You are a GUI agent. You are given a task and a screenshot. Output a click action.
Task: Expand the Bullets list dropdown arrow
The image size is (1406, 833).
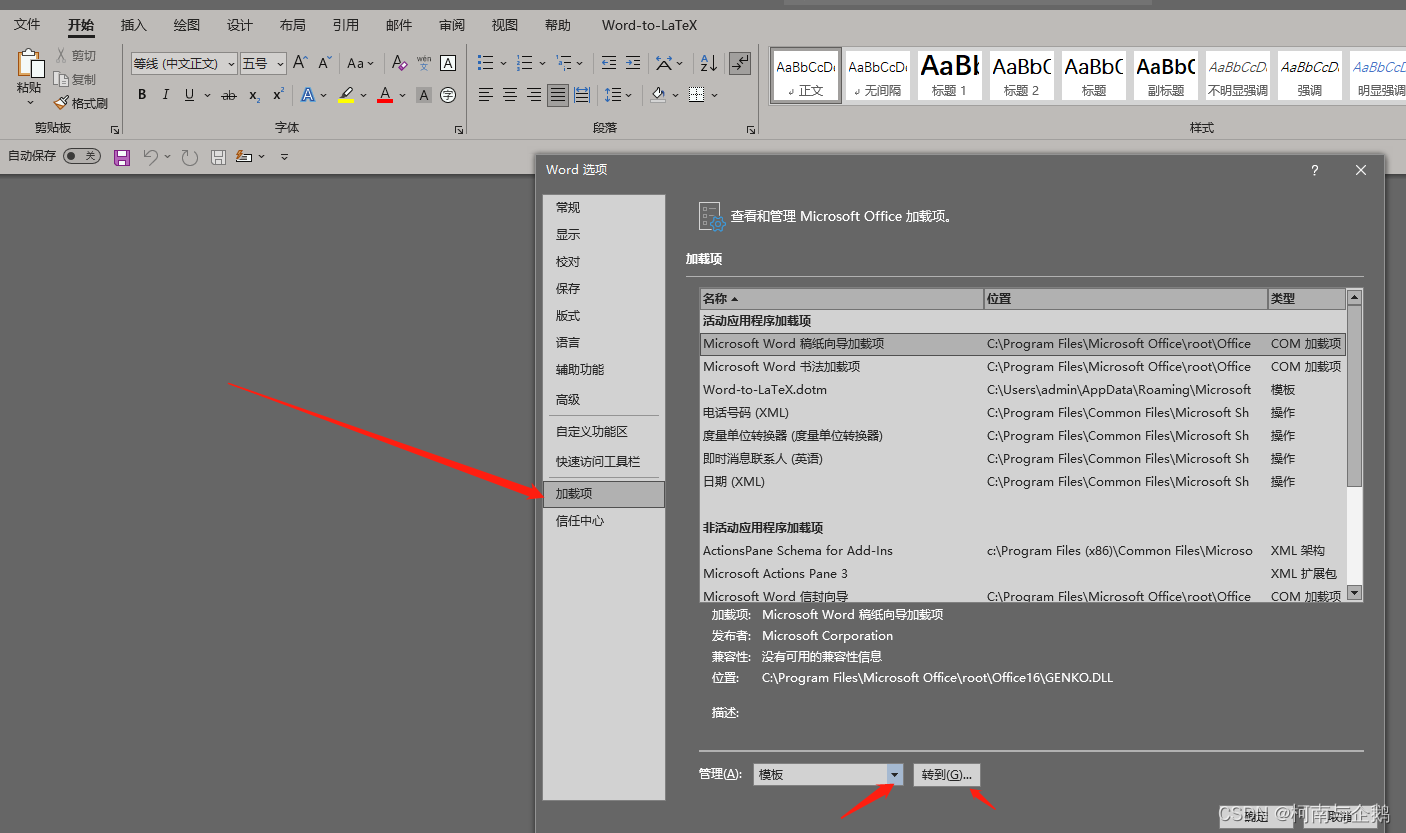coord(503,64)
